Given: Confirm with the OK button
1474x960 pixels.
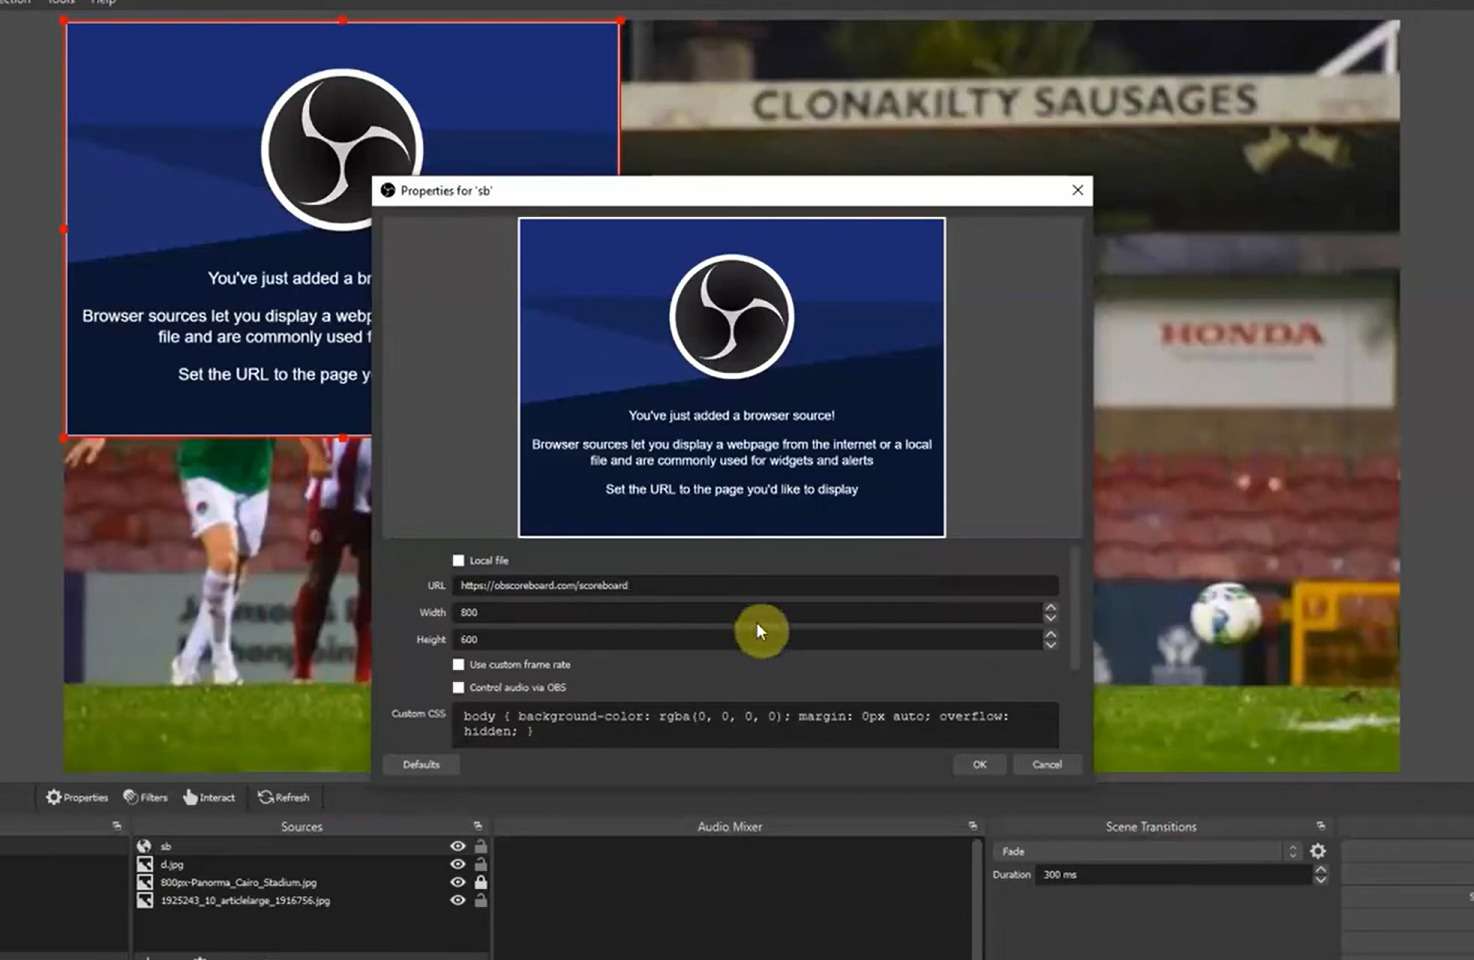Looking at the screenshot, I should tap(979, 764).
